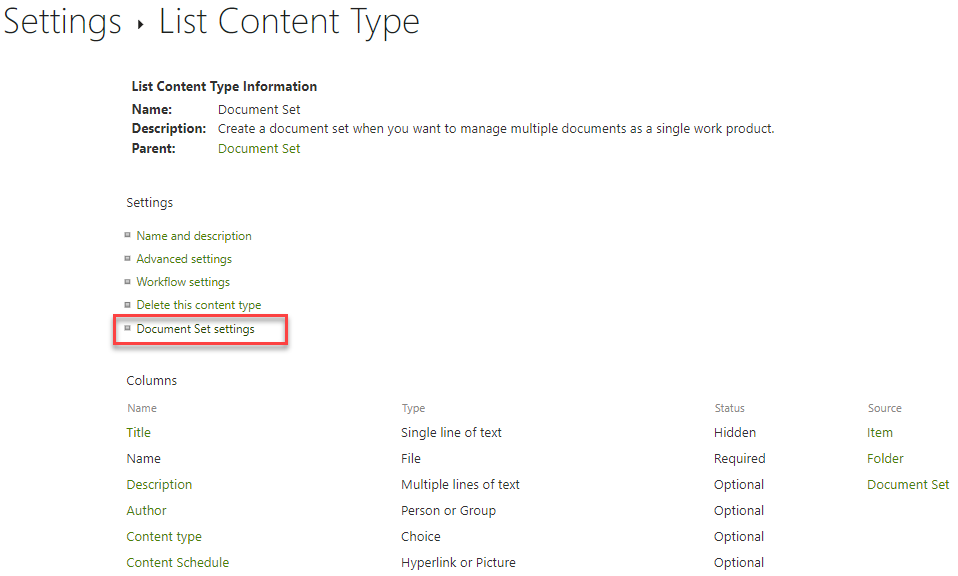Viewport: 958px width, 576px height.
Task: Click the Document Set parent link
Action: [x=258, y=148]
